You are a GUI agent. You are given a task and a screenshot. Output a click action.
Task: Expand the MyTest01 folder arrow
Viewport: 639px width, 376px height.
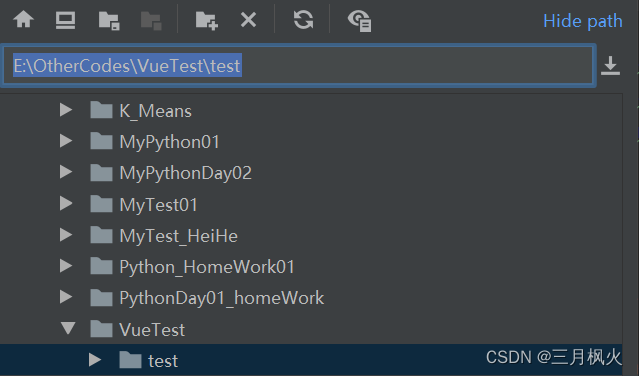(66, 203)
